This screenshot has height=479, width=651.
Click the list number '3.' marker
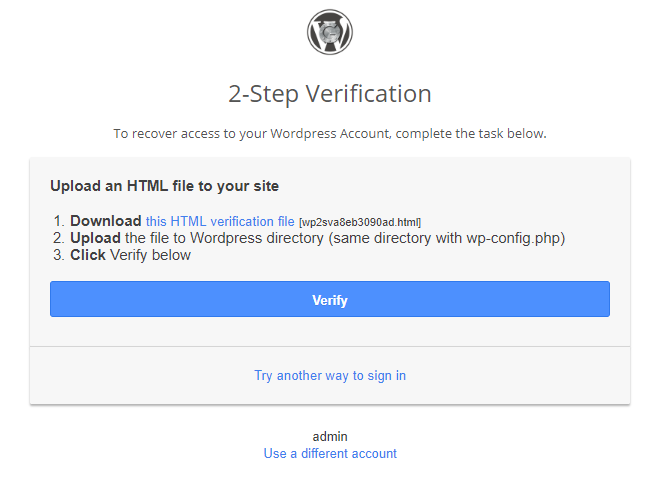coord(59,255)
